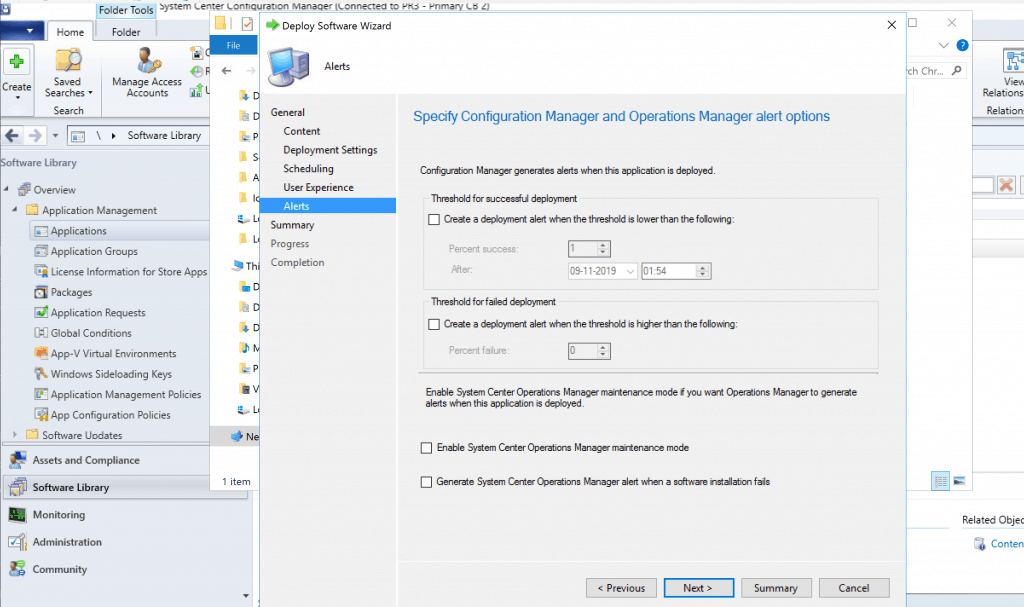Cancel the Deploy Software Wizard
The image size is (1024, 607).
pyautogui.click(x=854, y=588)
